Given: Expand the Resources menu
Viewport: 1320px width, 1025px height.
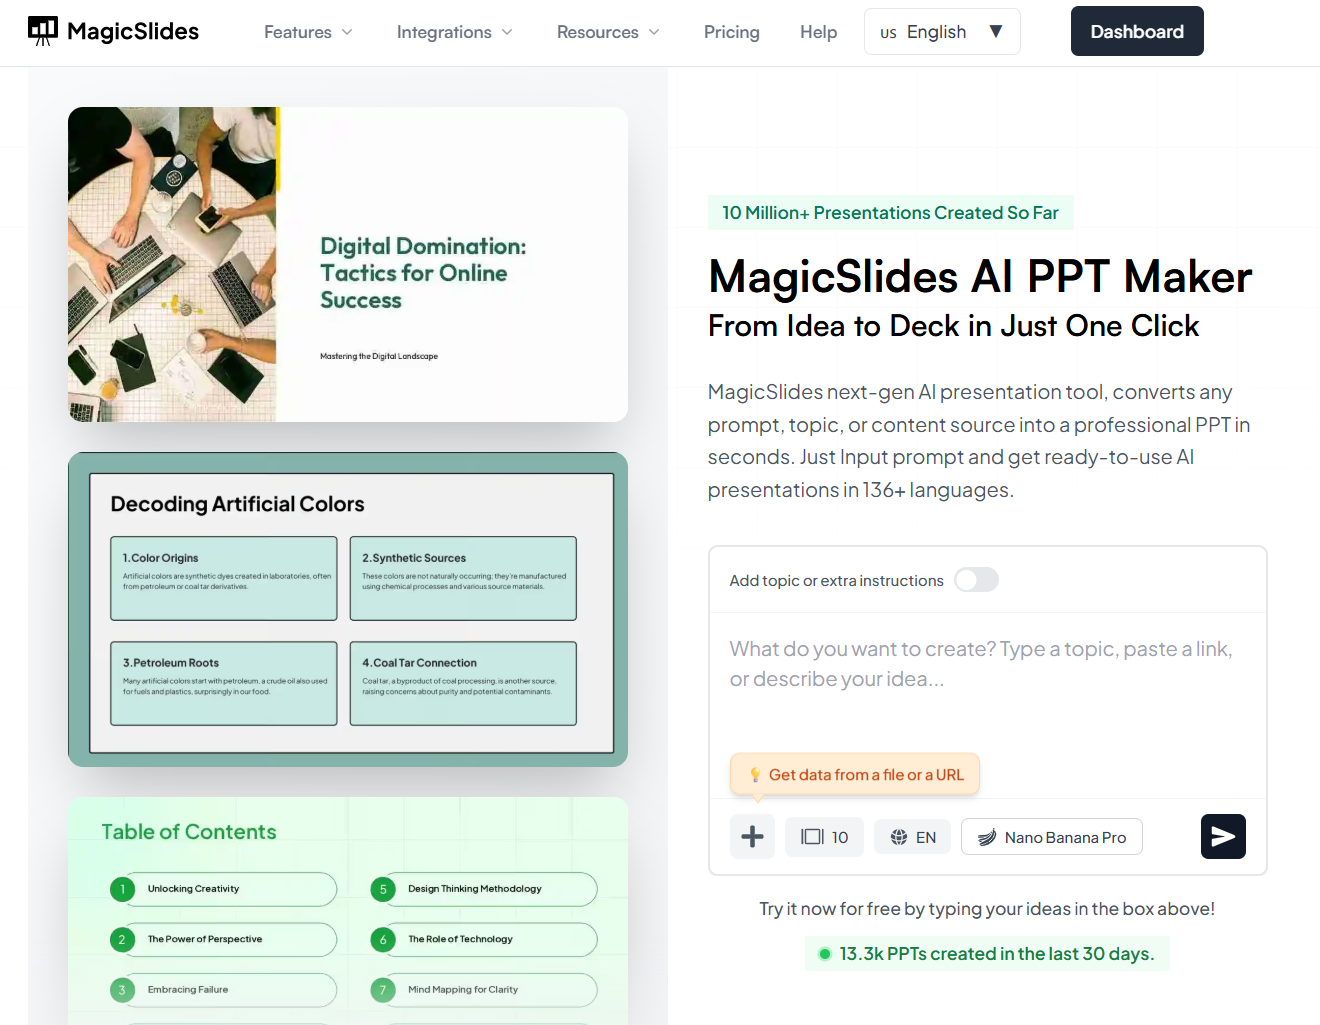Looking at the screenshot, I should coord(608,32).
